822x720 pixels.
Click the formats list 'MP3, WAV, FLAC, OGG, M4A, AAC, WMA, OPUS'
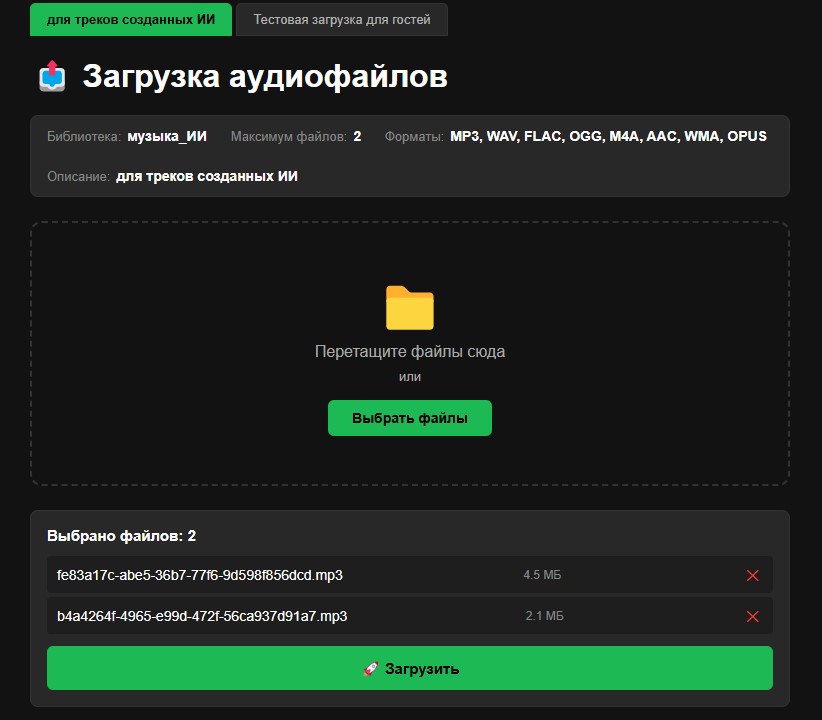(608, 136)
